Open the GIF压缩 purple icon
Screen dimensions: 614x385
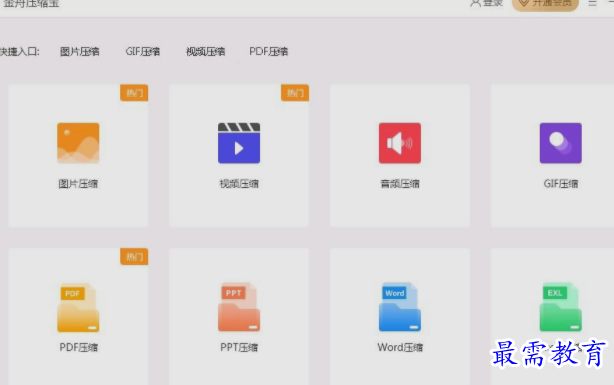tap(561, 143)
